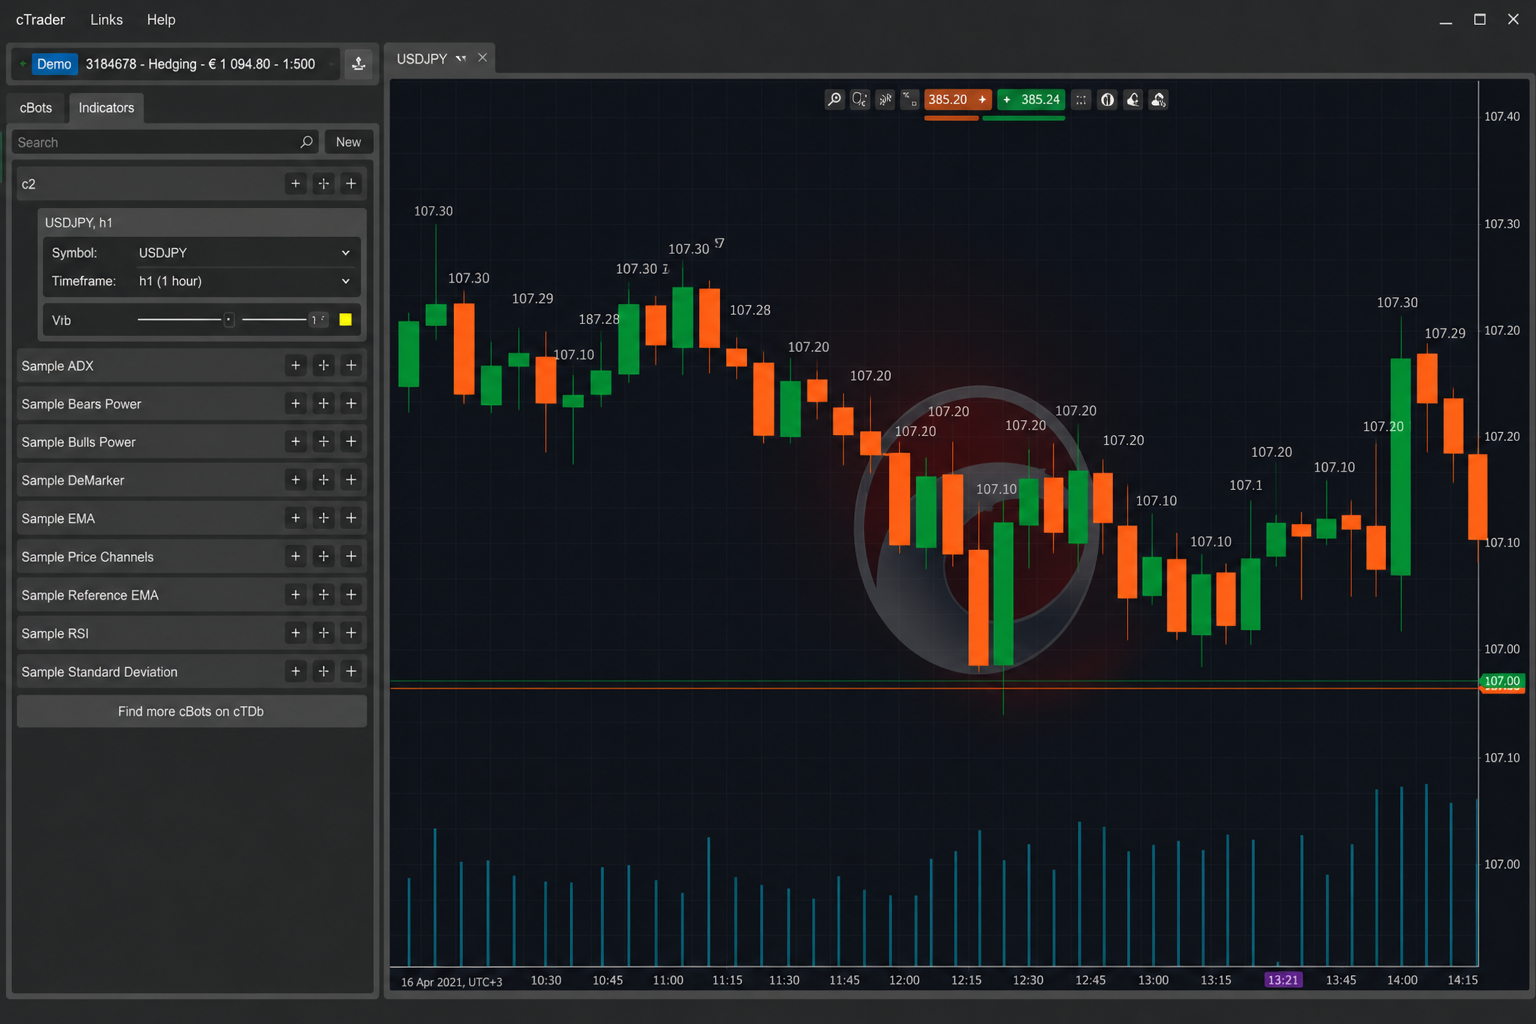The image size is (1536, 1024).
Task: Click middle crosshair icon on Sample ADX row
Action: click(x=323, y=366)
